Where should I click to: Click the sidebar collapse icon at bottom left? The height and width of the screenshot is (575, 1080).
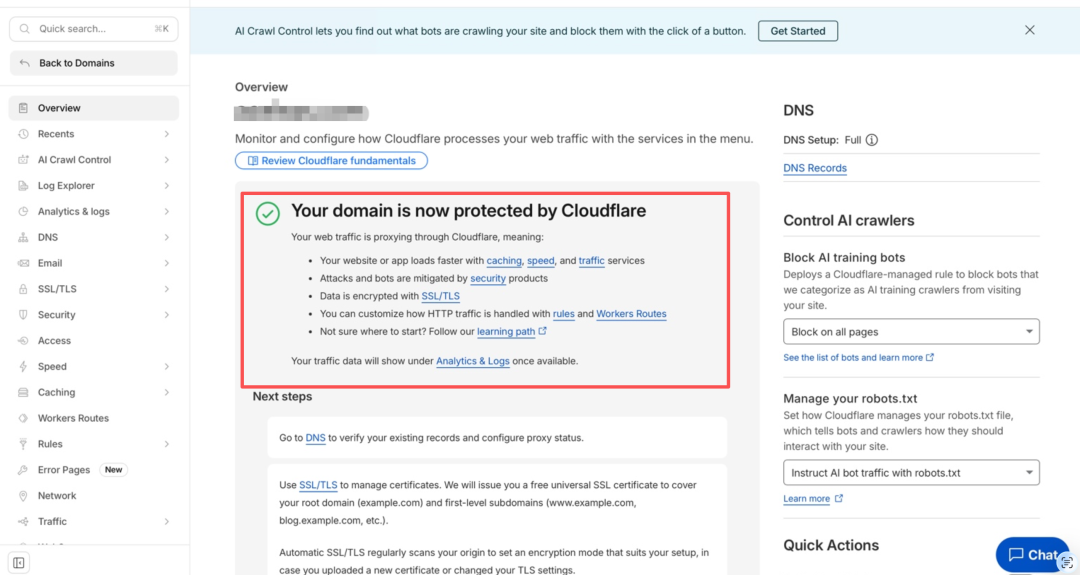19,563
